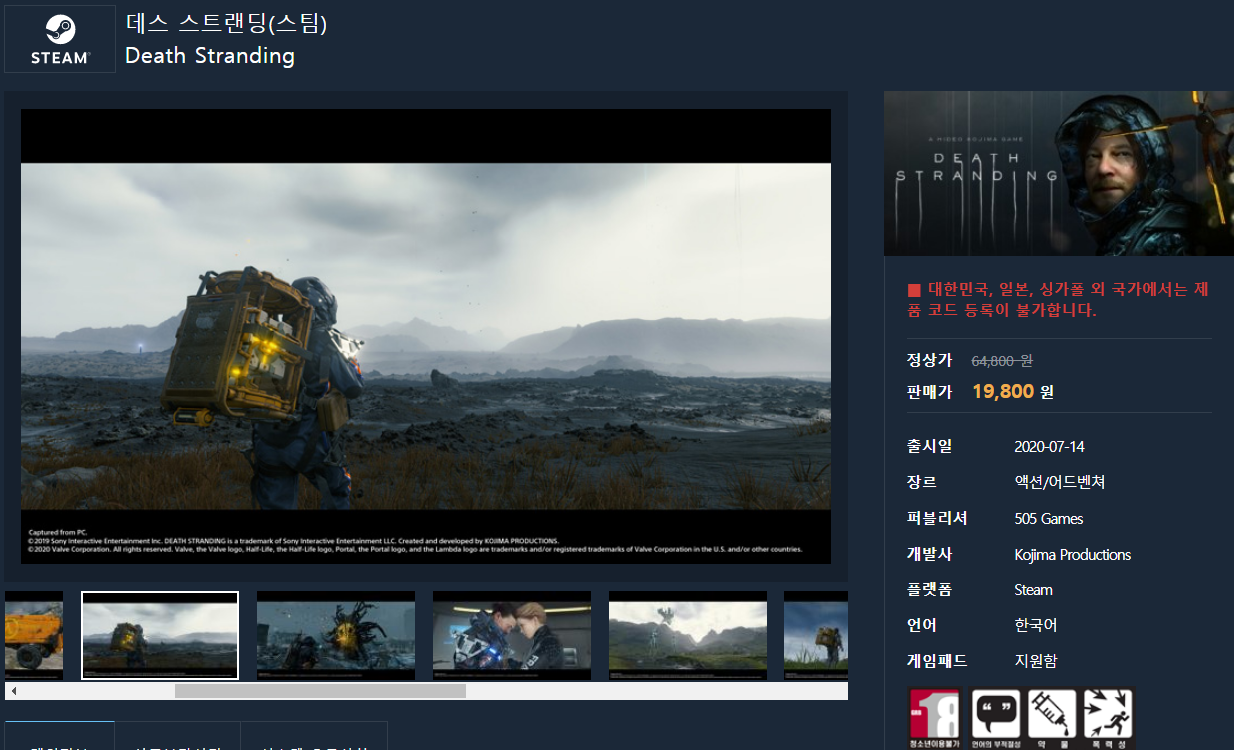The image size is (1234, 750).
Task: Click the language value '한국어'
Action: pyautogui.click(x=1036, y=625)
